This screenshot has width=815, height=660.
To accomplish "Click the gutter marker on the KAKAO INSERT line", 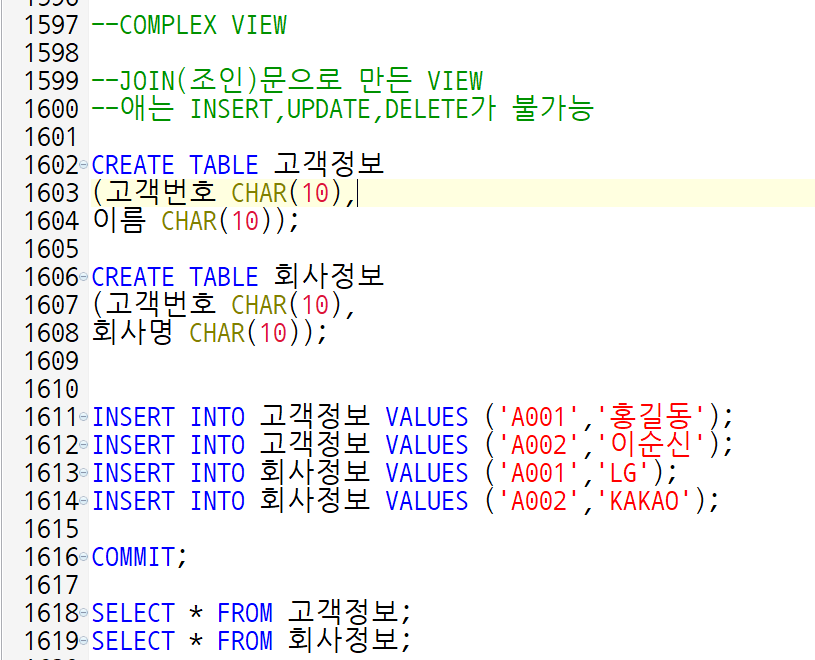I will (x=86, y=502).
